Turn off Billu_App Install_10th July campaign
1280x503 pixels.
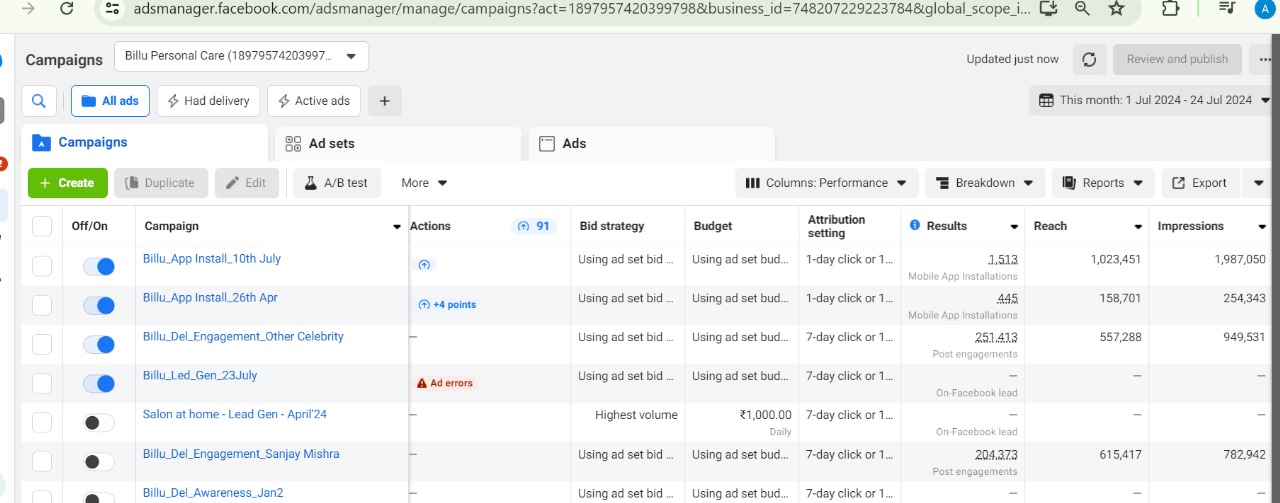point(99,266)
